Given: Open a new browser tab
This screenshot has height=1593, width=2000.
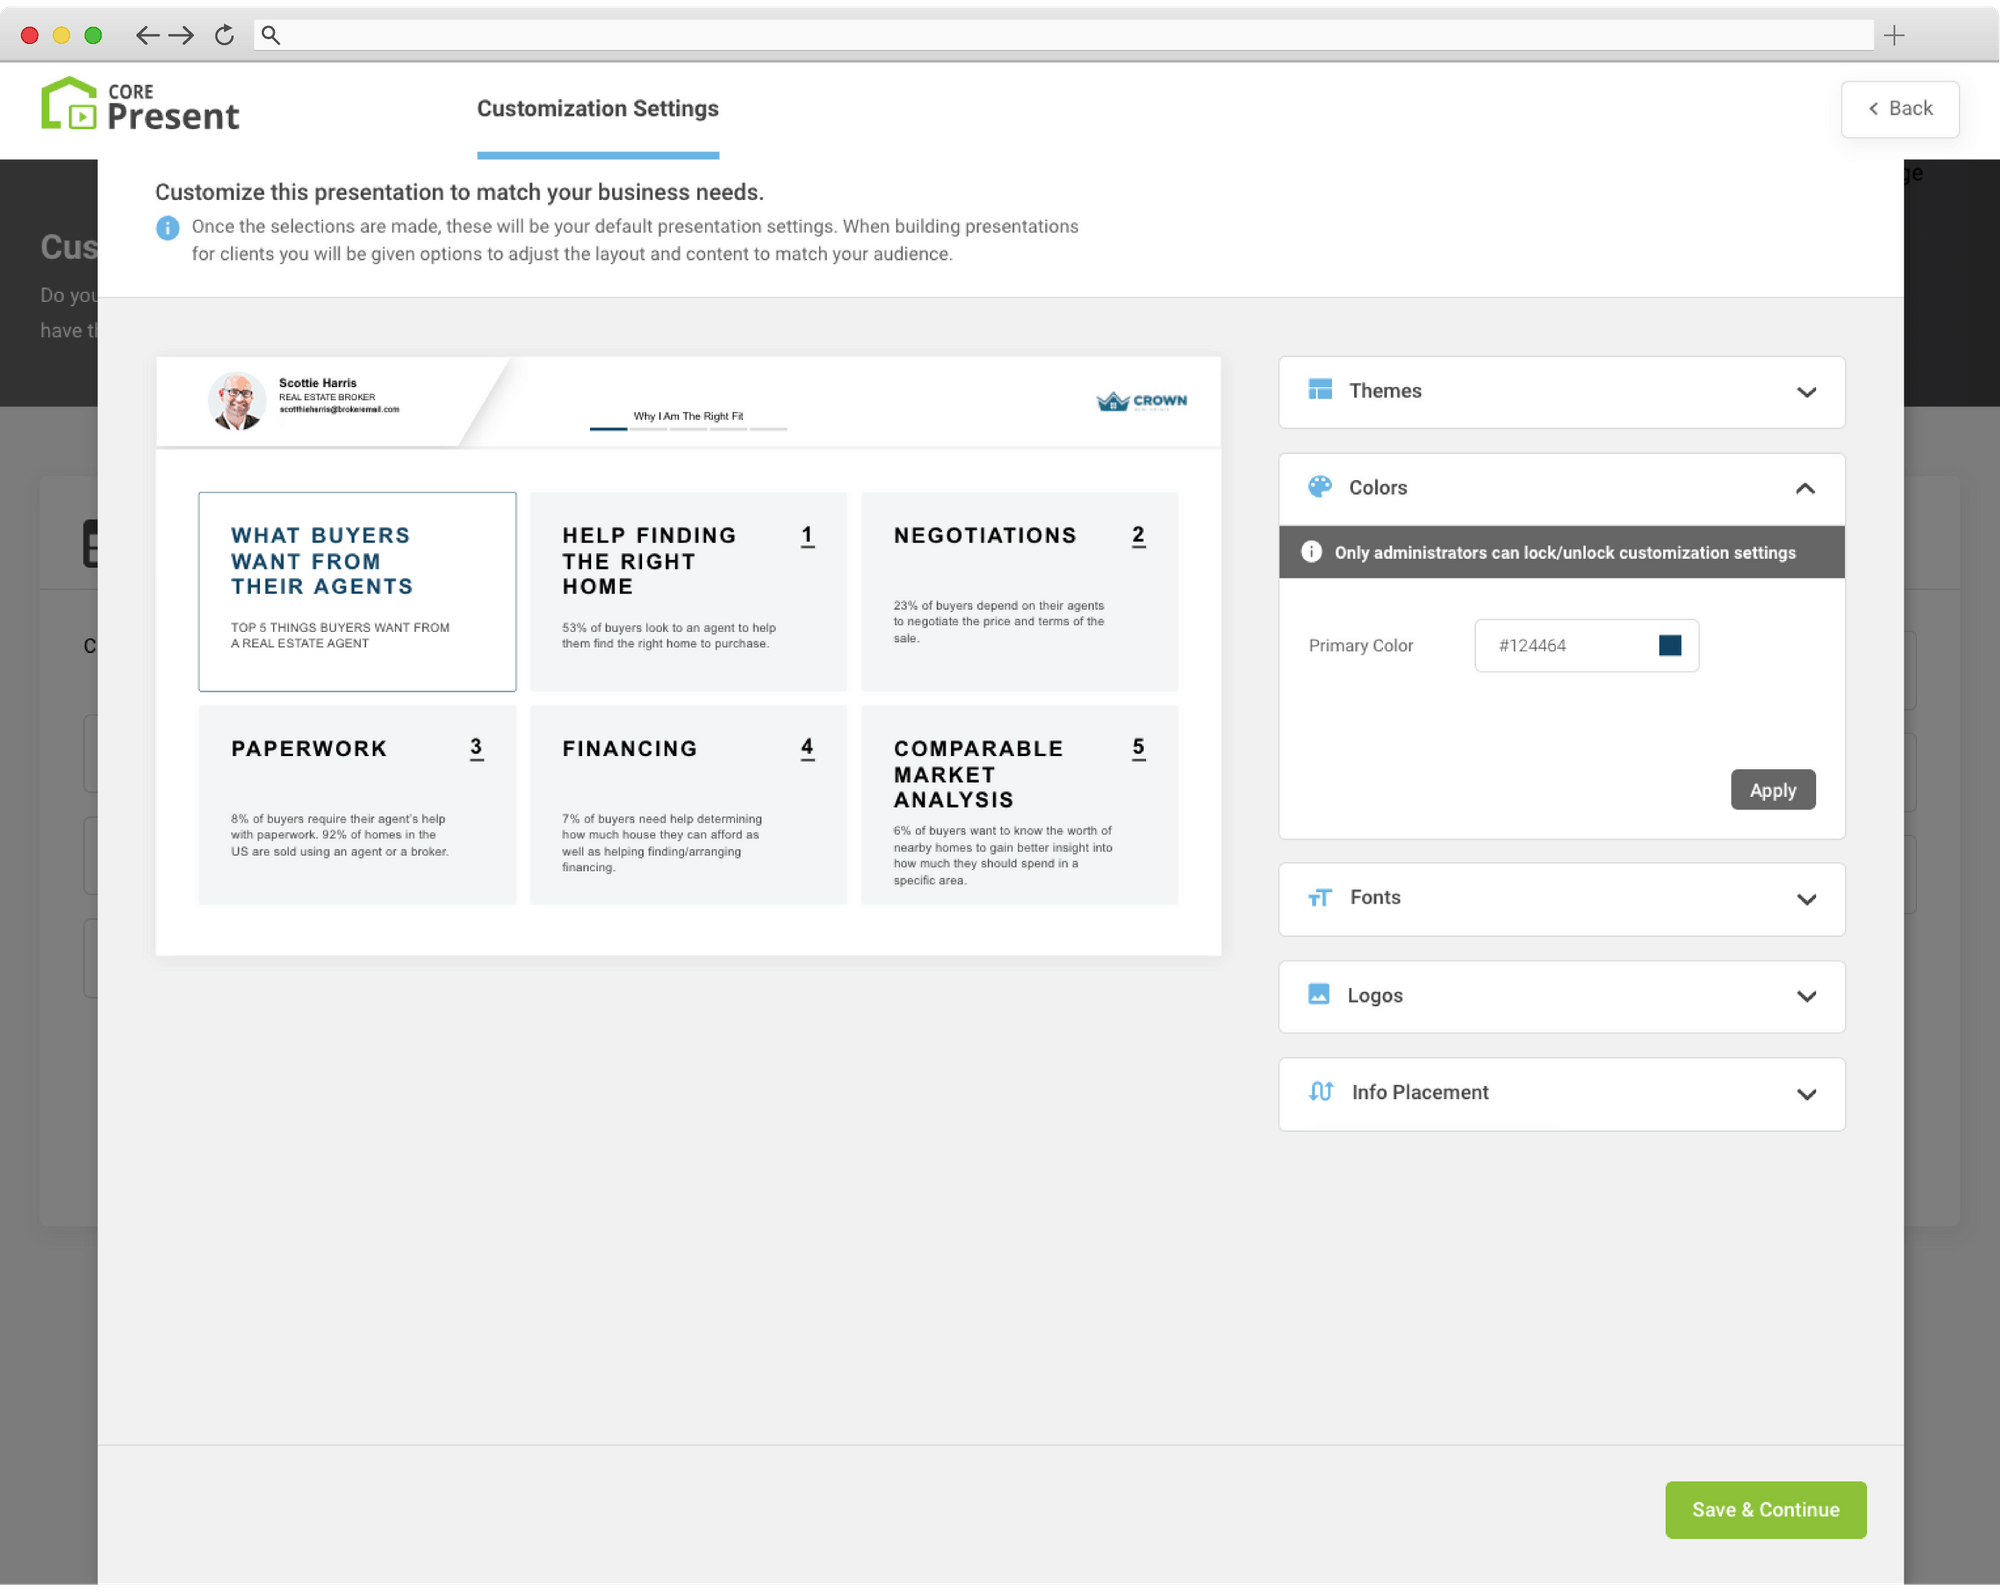Looking at the screenshot, I should pos(1893,34).
